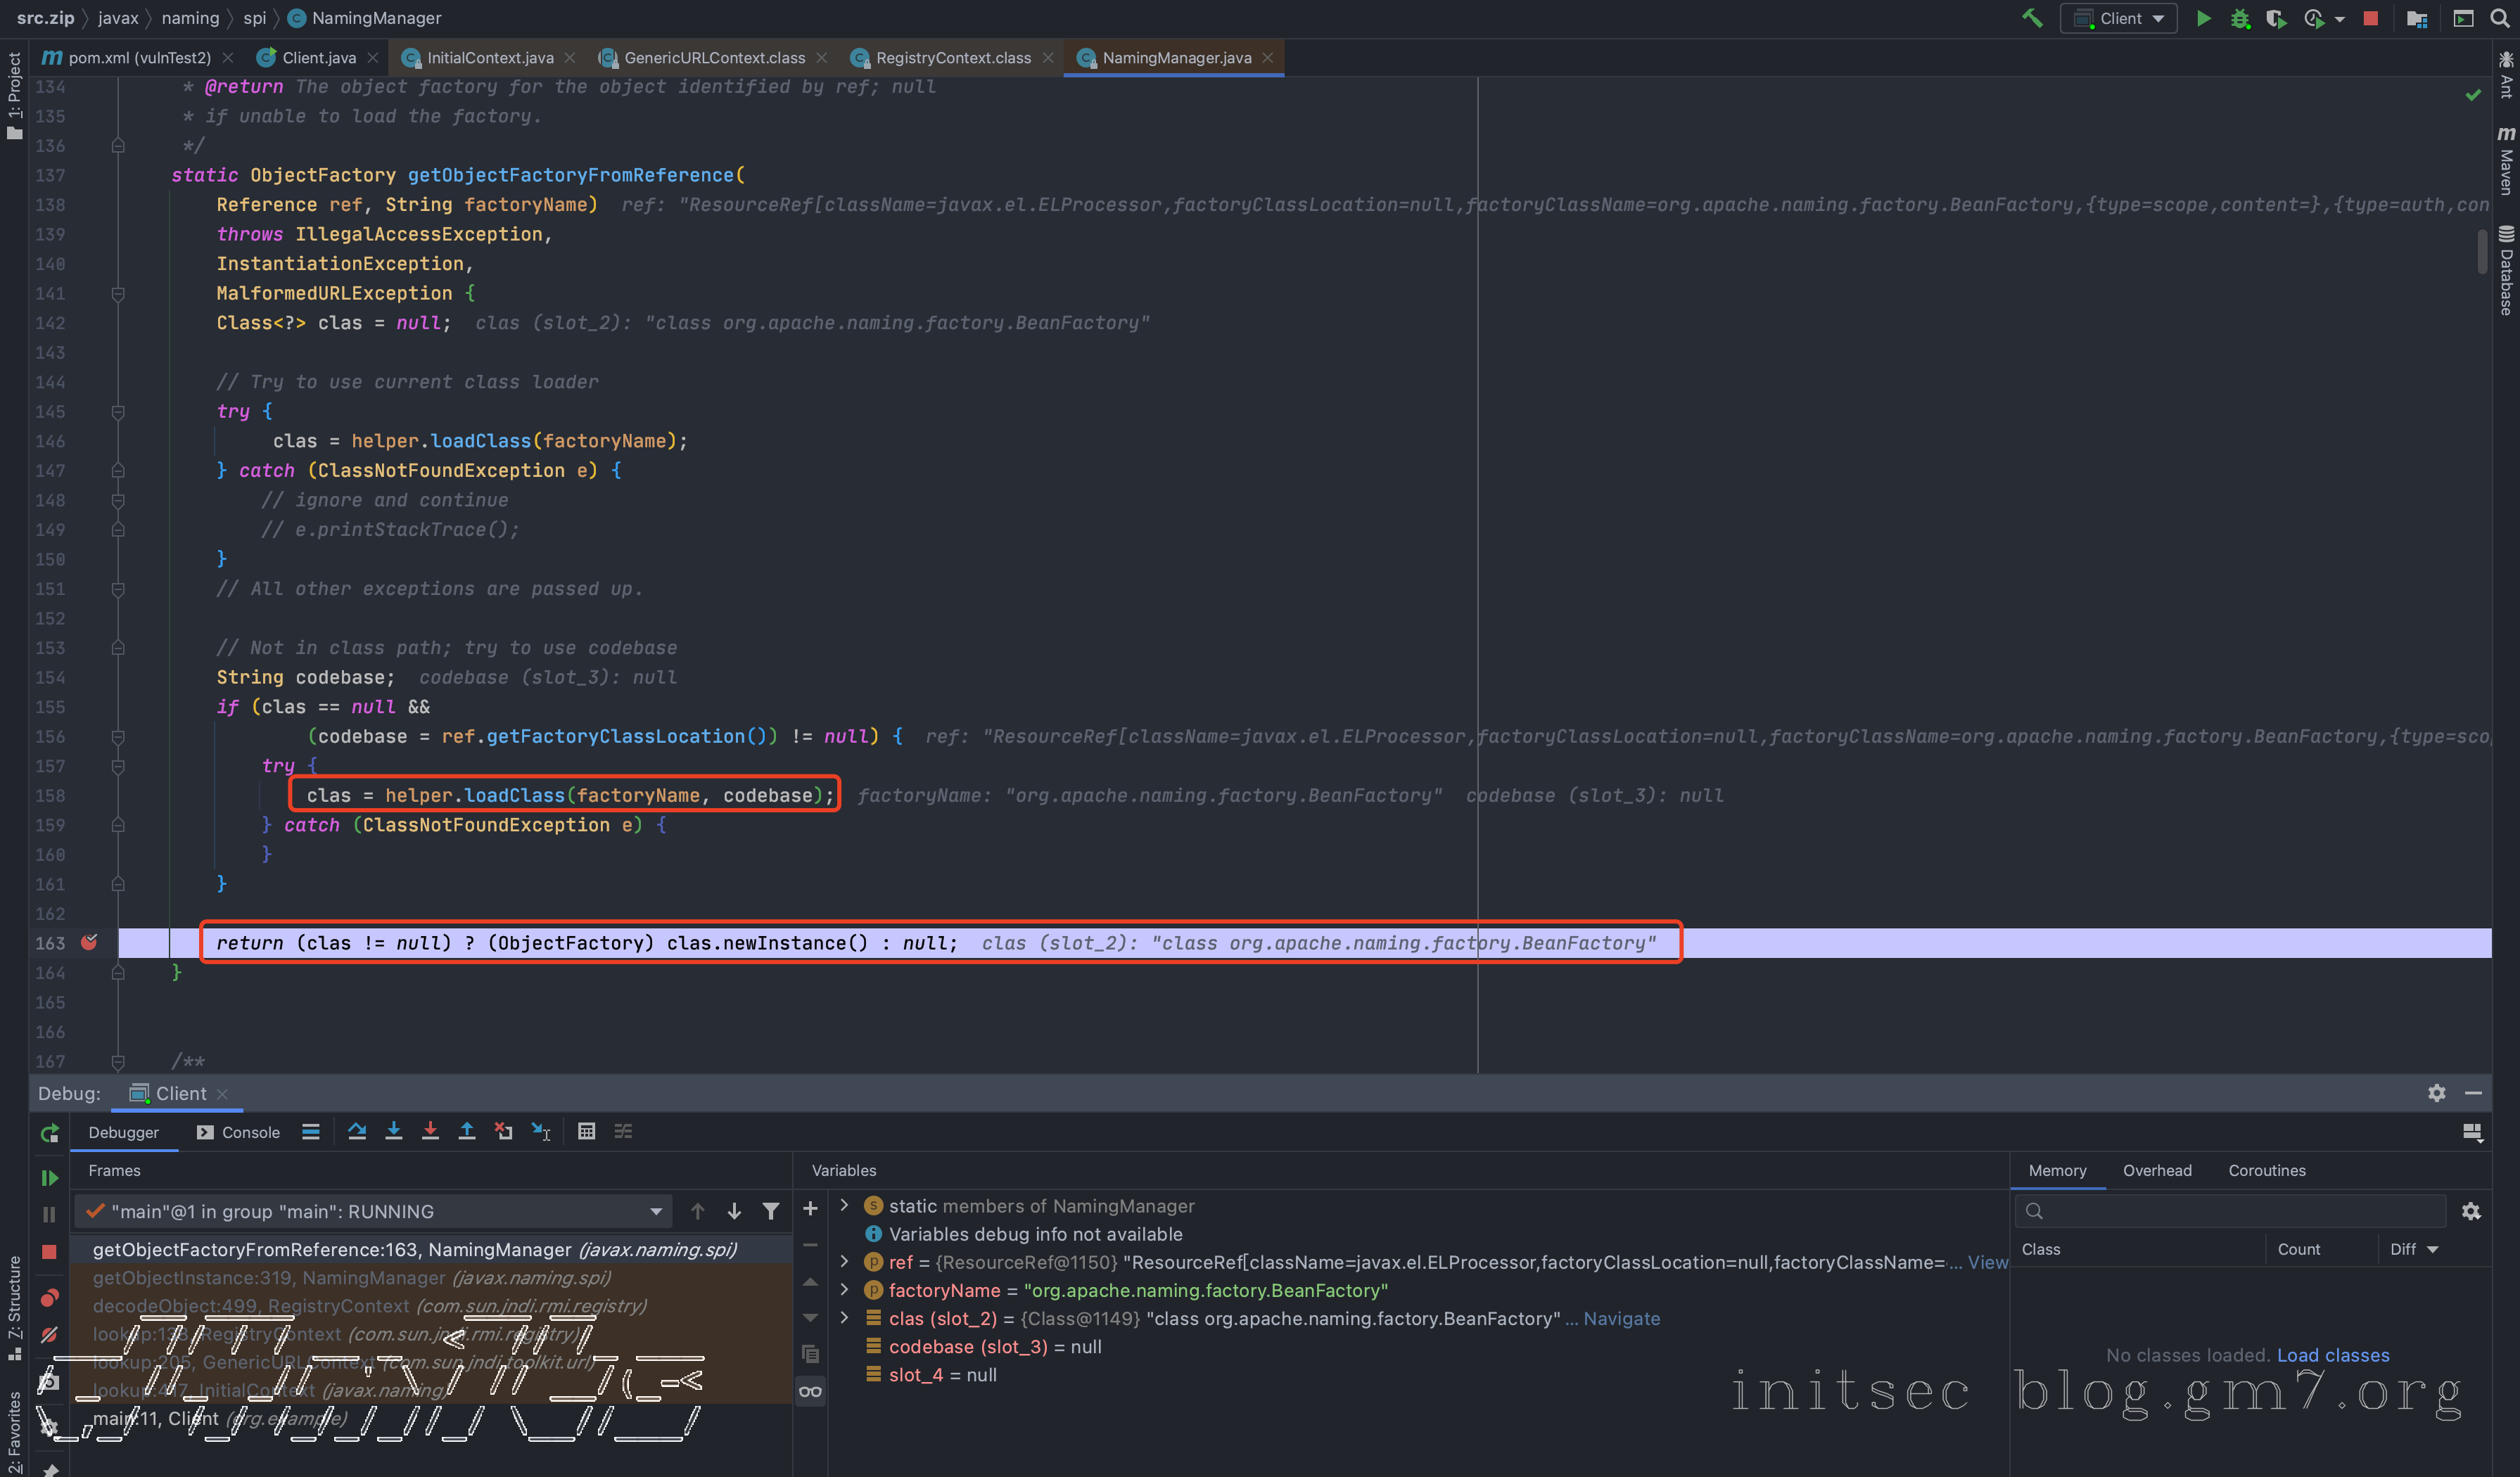Click Evaluate Expression calculator icon
This screenshot has width=2520, height=1477.
click(587, 1131)
